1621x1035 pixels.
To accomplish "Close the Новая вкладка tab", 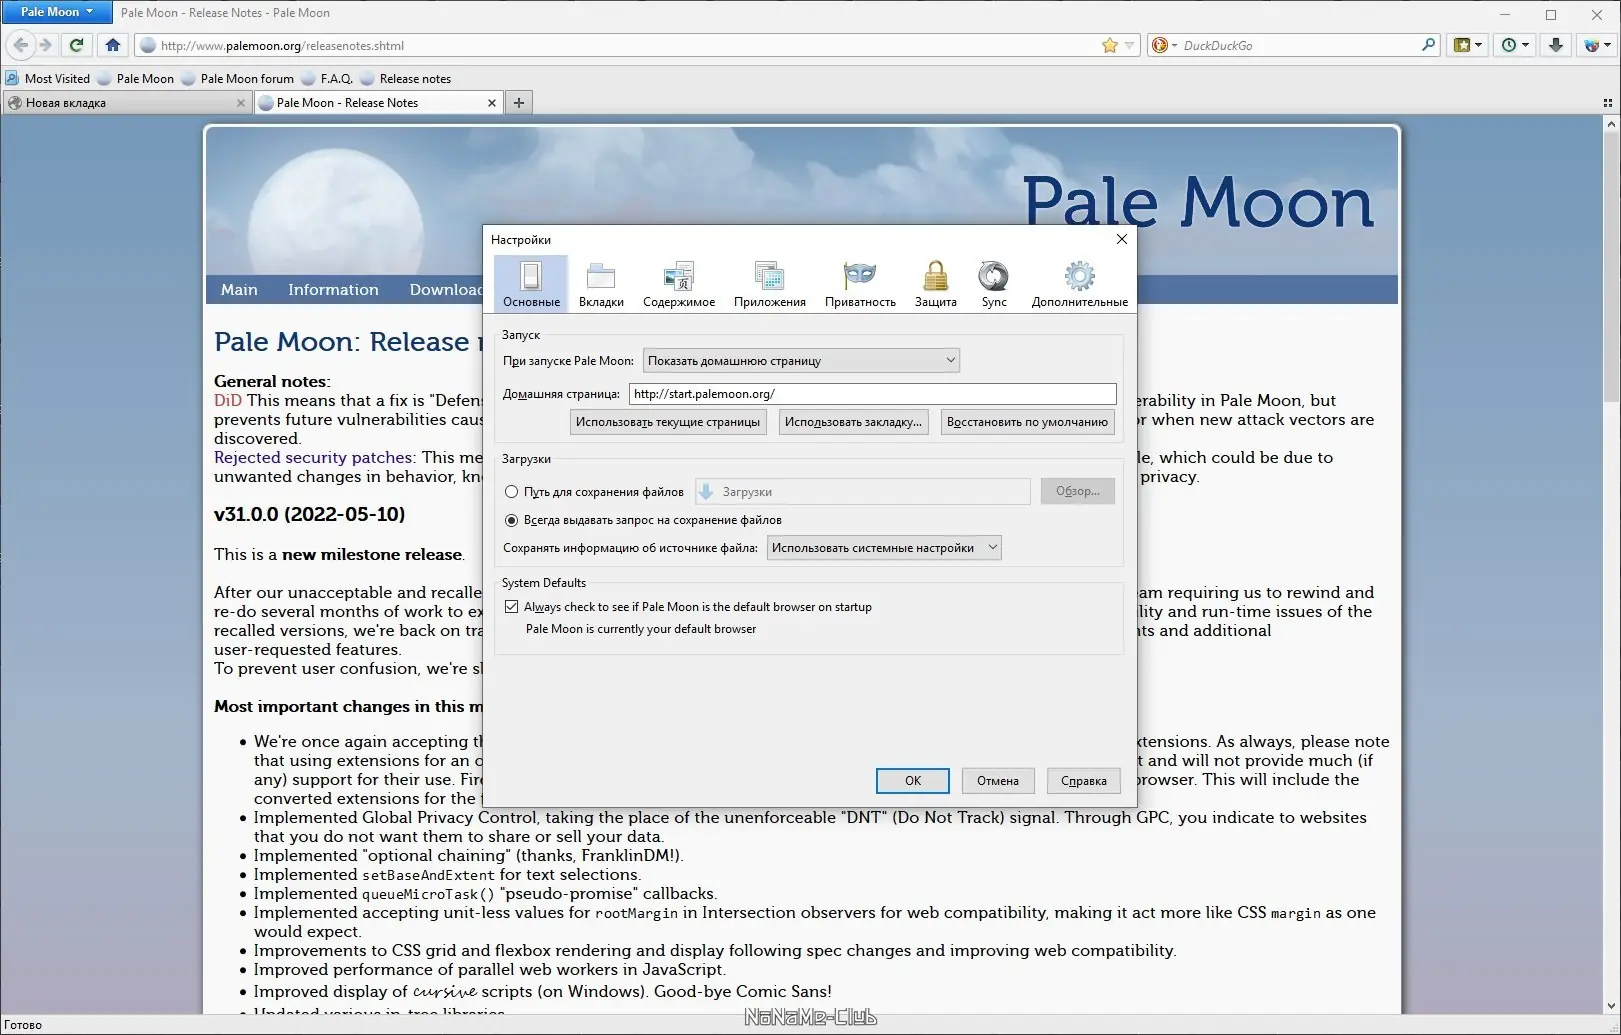I will [x=240, y=103].
